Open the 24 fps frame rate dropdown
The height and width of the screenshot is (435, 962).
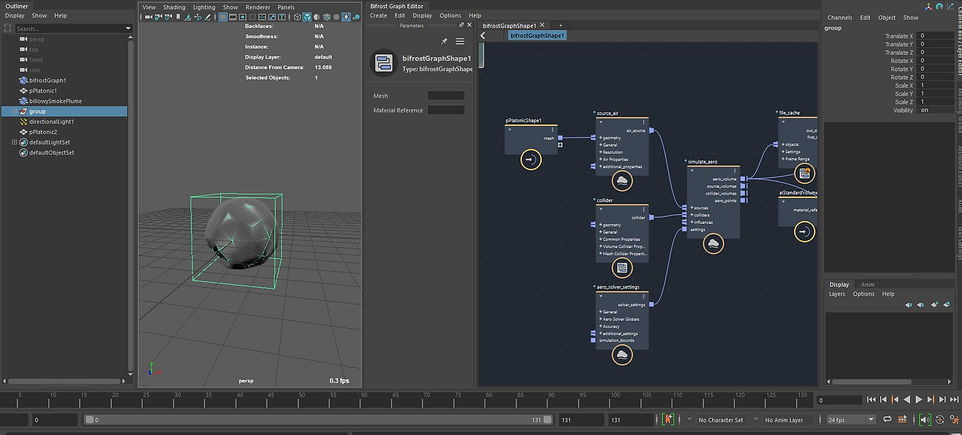click(851, 420)
